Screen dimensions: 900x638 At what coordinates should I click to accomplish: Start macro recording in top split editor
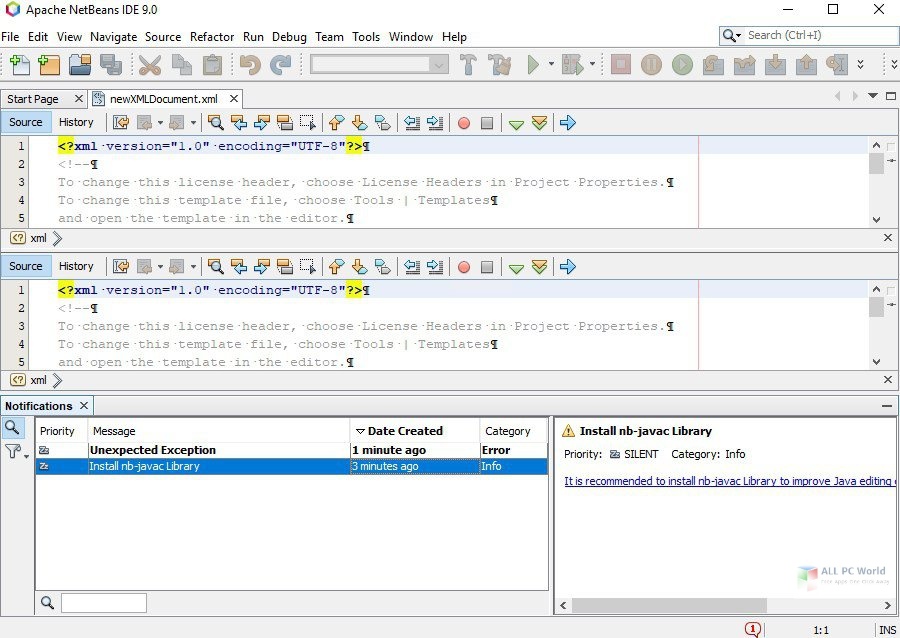click(464, 123)
